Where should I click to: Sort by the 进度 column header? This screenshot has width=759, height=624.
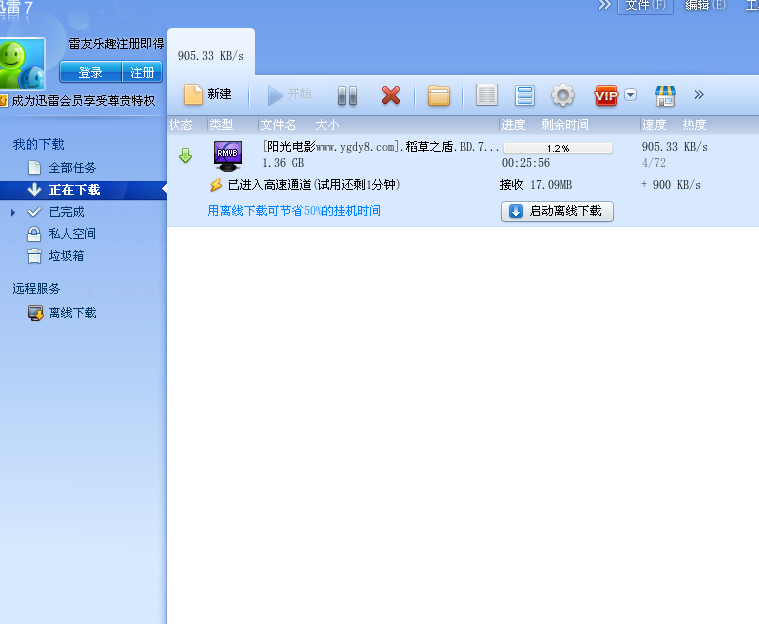513,125
